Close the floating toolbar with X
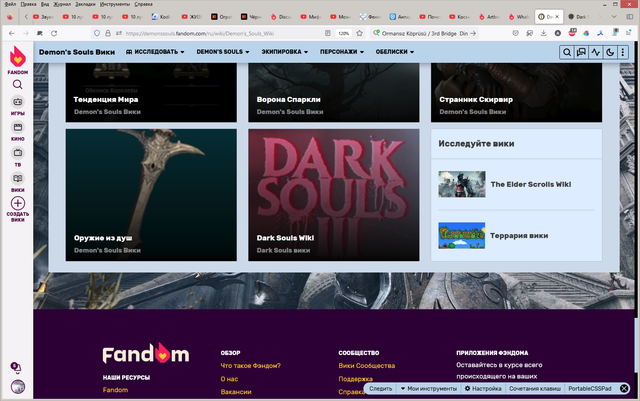The width and height of the screenshot is (640, 401). click(624, 388)
